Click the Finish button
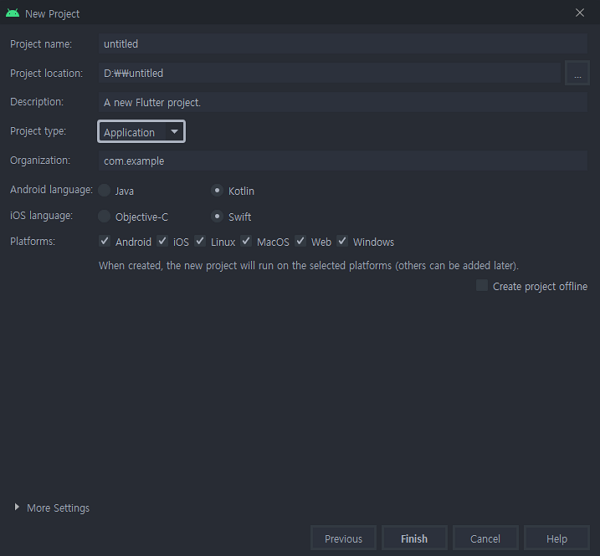 pyautogui.click(x=414, y=538)
